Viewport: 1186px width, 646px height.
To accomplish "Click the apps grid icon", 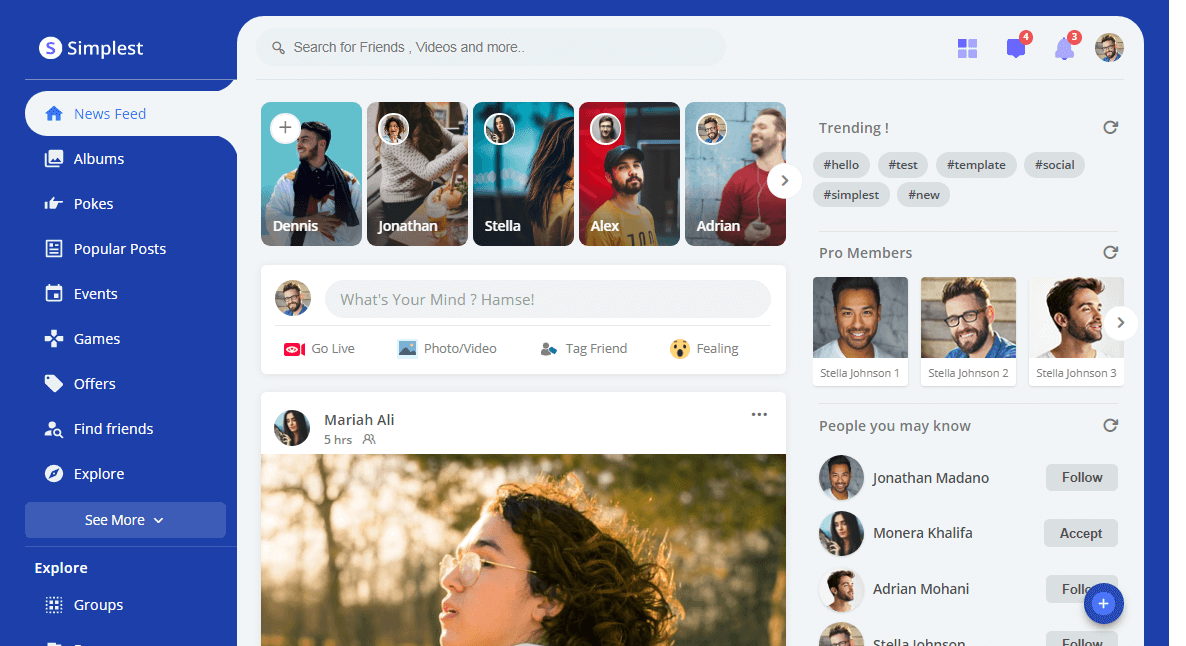I will point(967,48).
